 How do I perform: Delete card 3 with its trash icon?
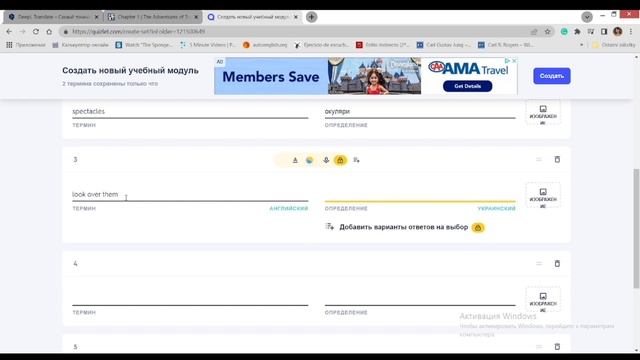click(x=557, y=159)
